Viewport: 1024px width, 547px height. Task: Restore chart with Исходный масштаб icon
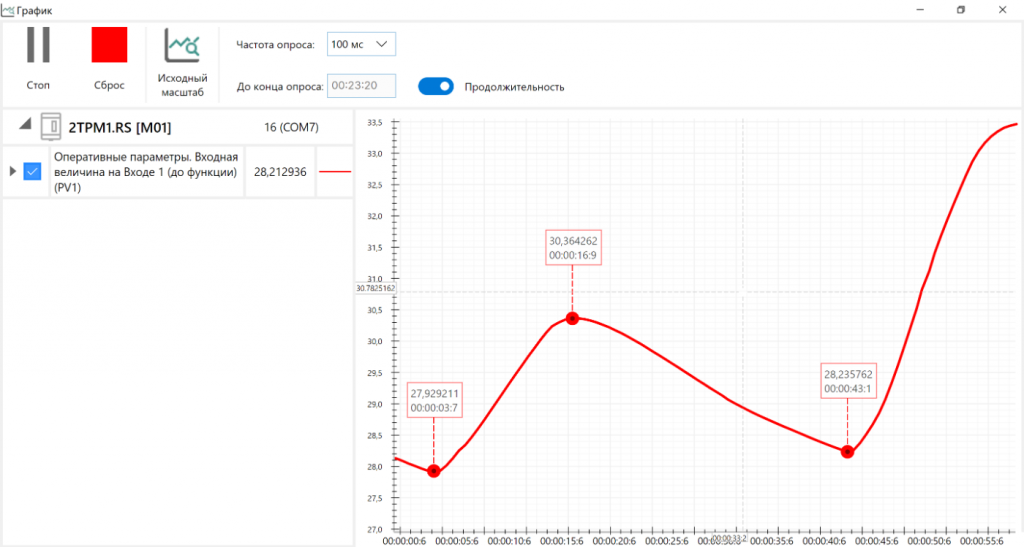182,46
